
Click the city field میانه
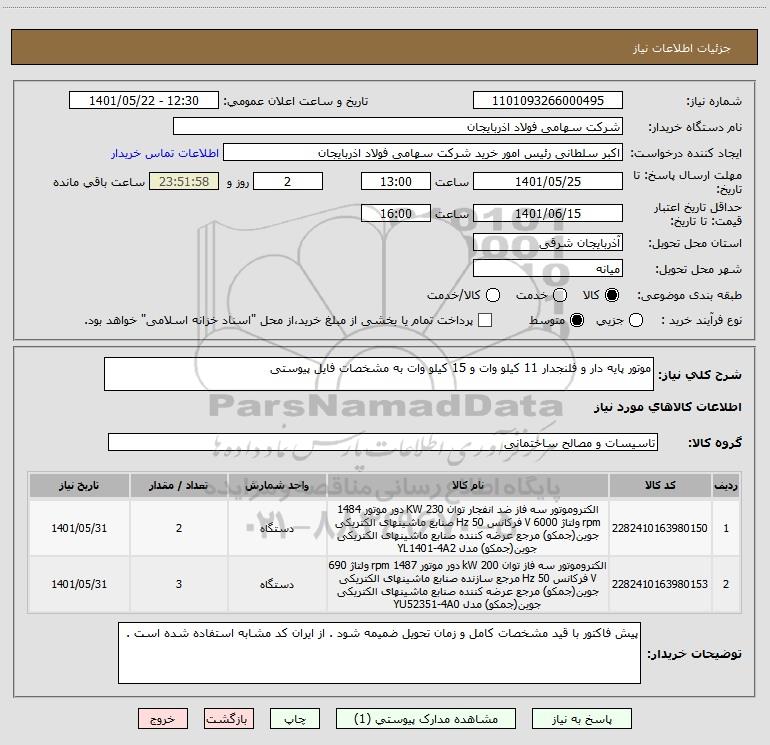click(548, 269)
